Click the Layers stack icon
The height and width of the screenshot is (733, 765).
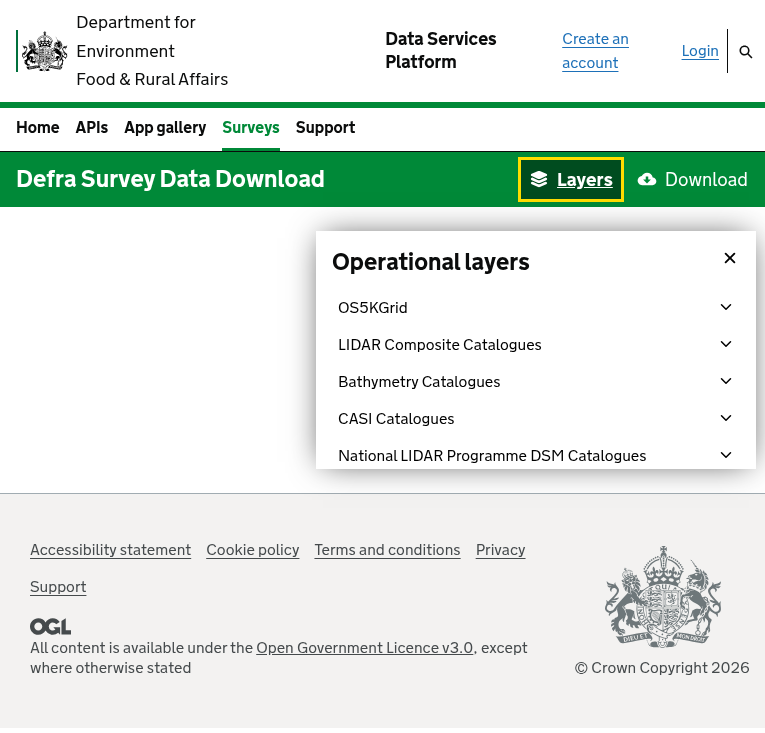[x=539, y=180]
